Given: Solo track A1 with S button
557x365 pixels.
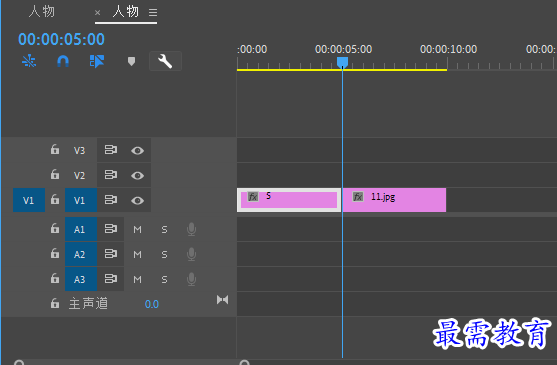Looking at the screenshot, I should [164, 230].
